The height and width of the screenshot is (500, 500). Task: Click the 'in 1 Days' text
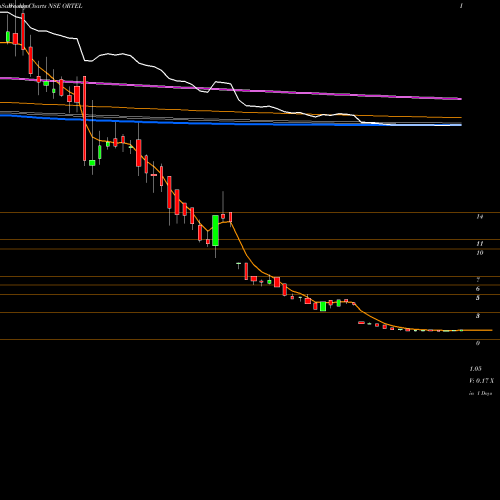coord(481,393)
